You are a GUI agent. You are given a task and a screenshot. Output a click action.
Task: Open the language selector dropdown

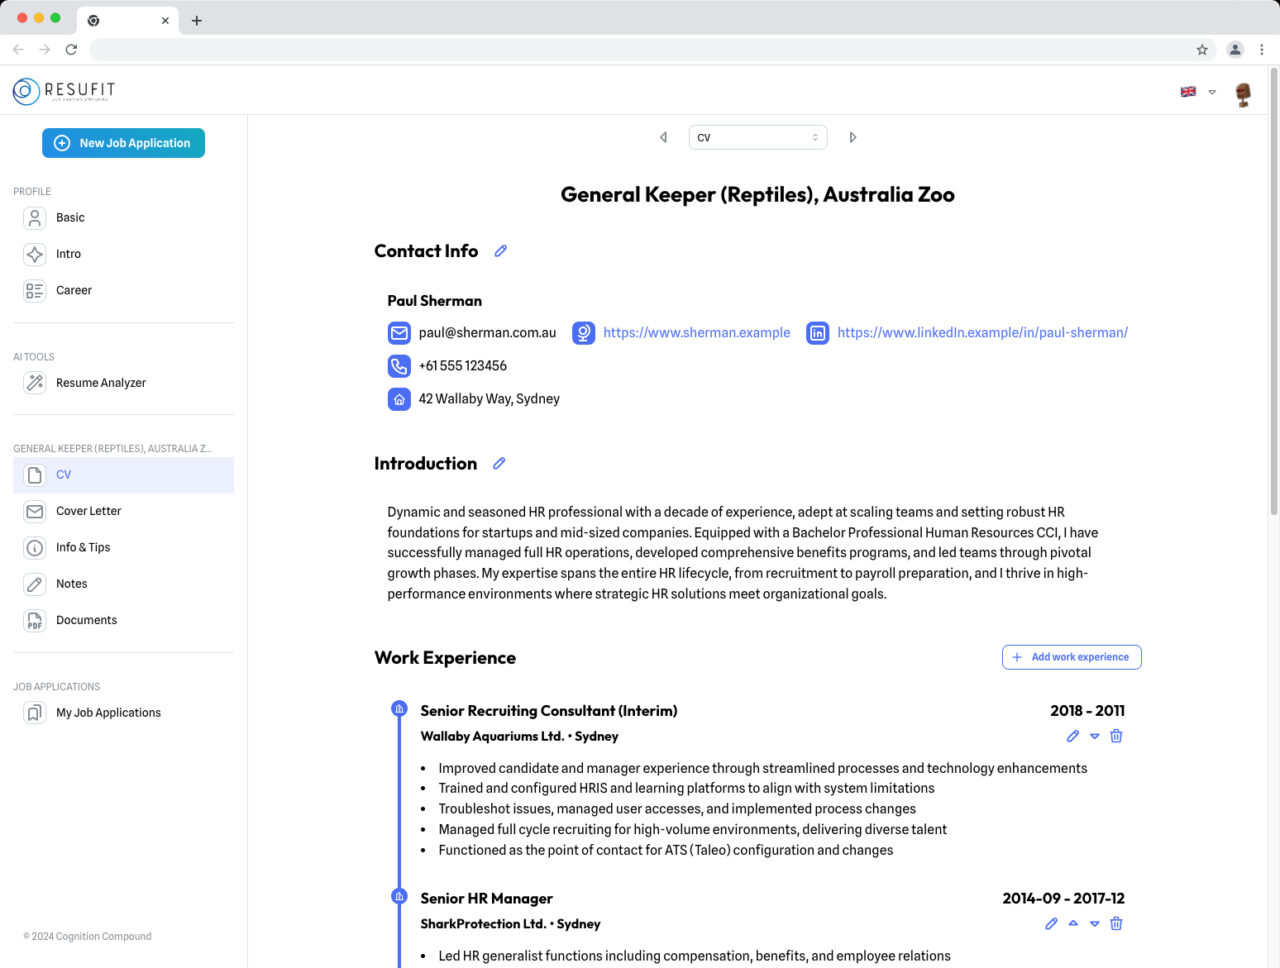coord(1197,92)
